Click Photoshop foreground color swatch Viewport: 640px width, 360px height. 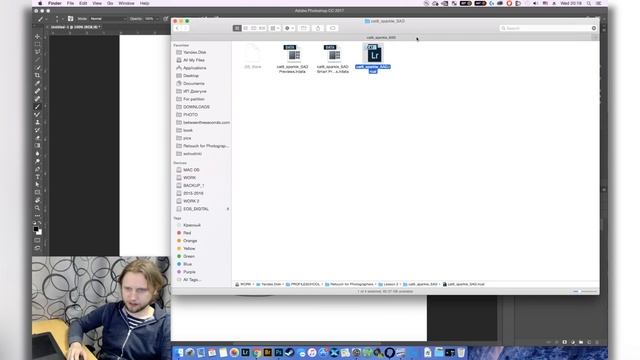tap(36, 229)
